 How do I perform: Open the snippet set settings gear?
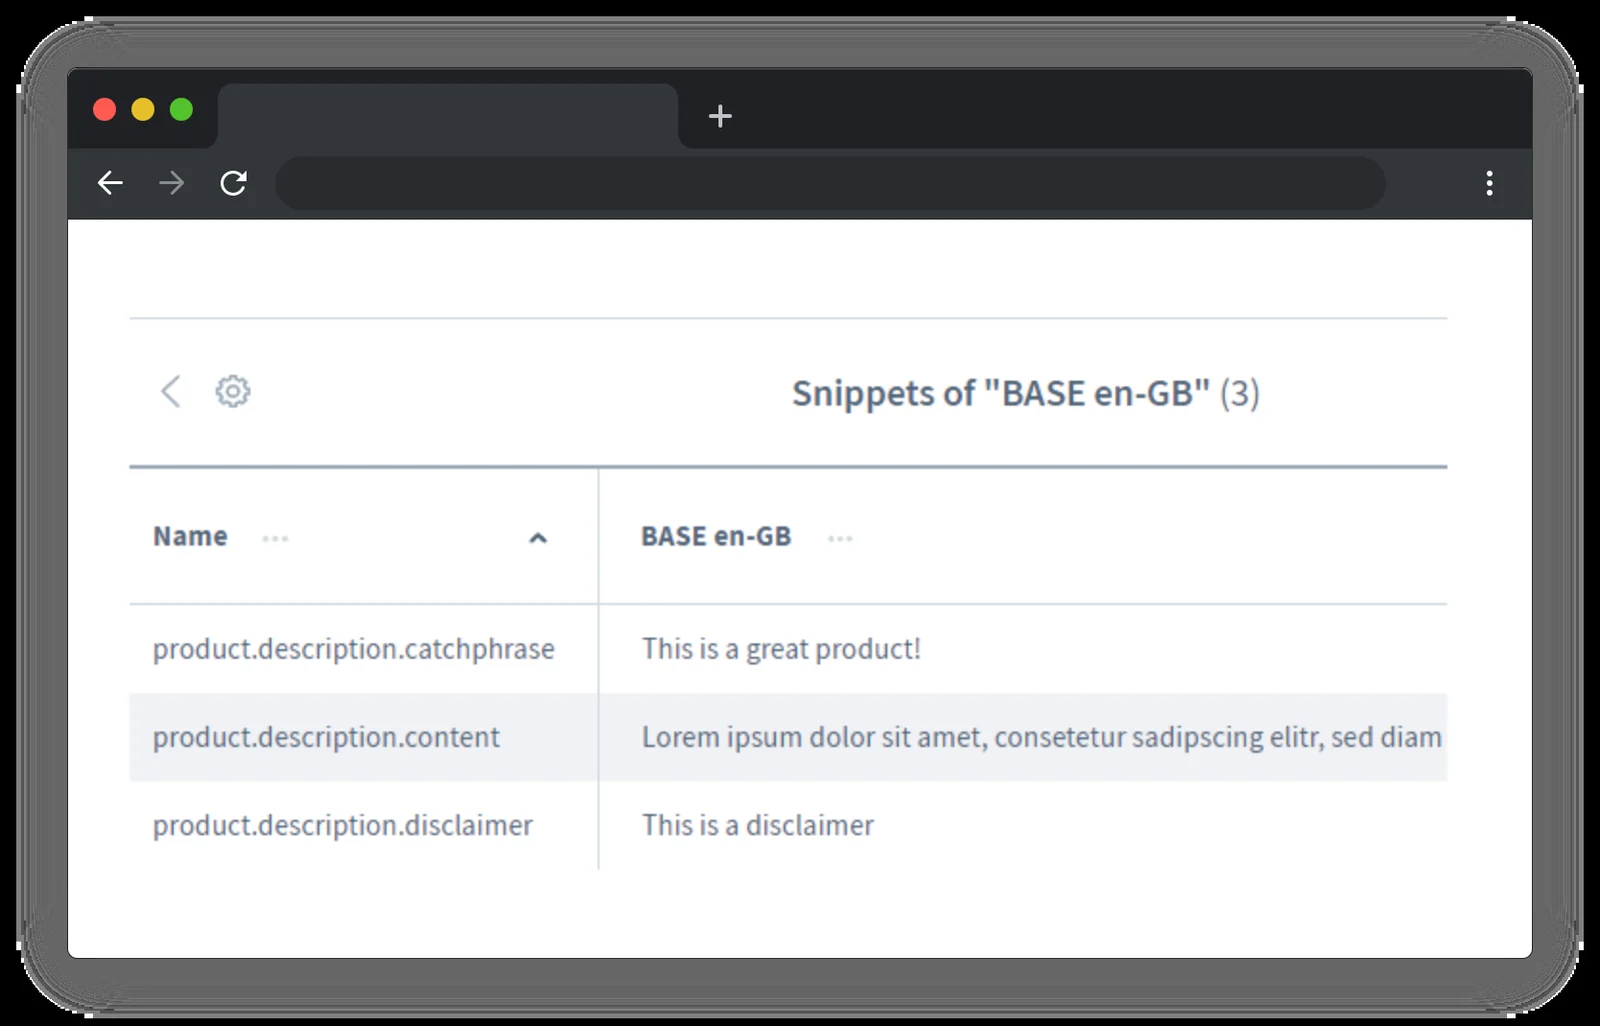[233, 391]
